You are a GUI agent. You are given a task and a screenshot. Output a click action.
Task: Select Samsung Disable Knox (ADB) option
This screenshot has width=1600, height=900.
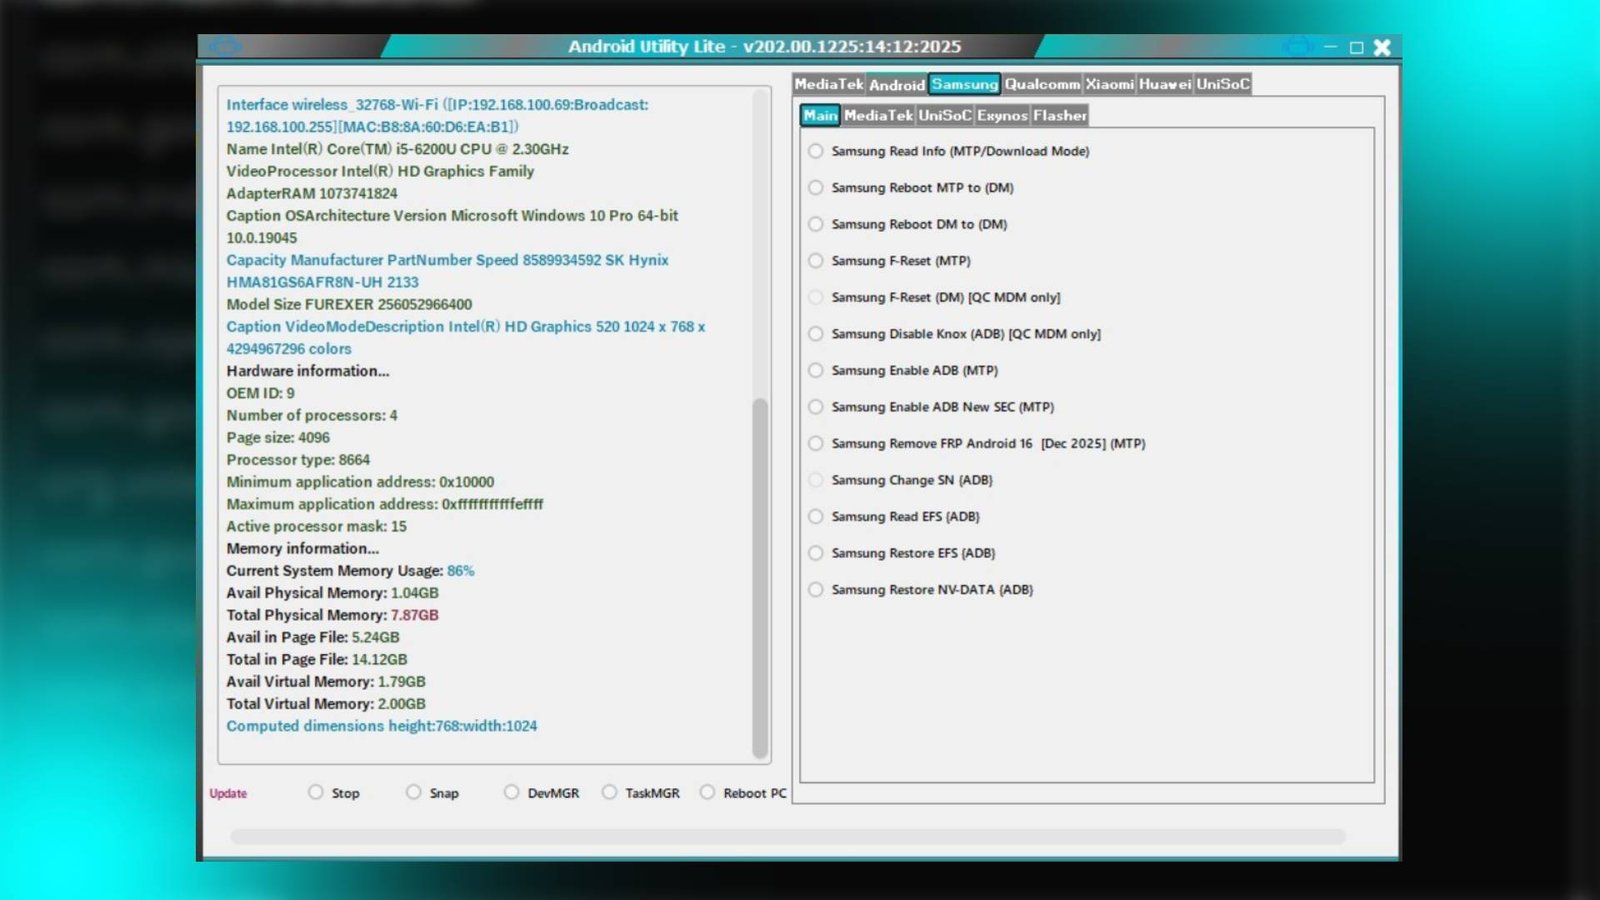pyautogui.click(x=815, y=333)
